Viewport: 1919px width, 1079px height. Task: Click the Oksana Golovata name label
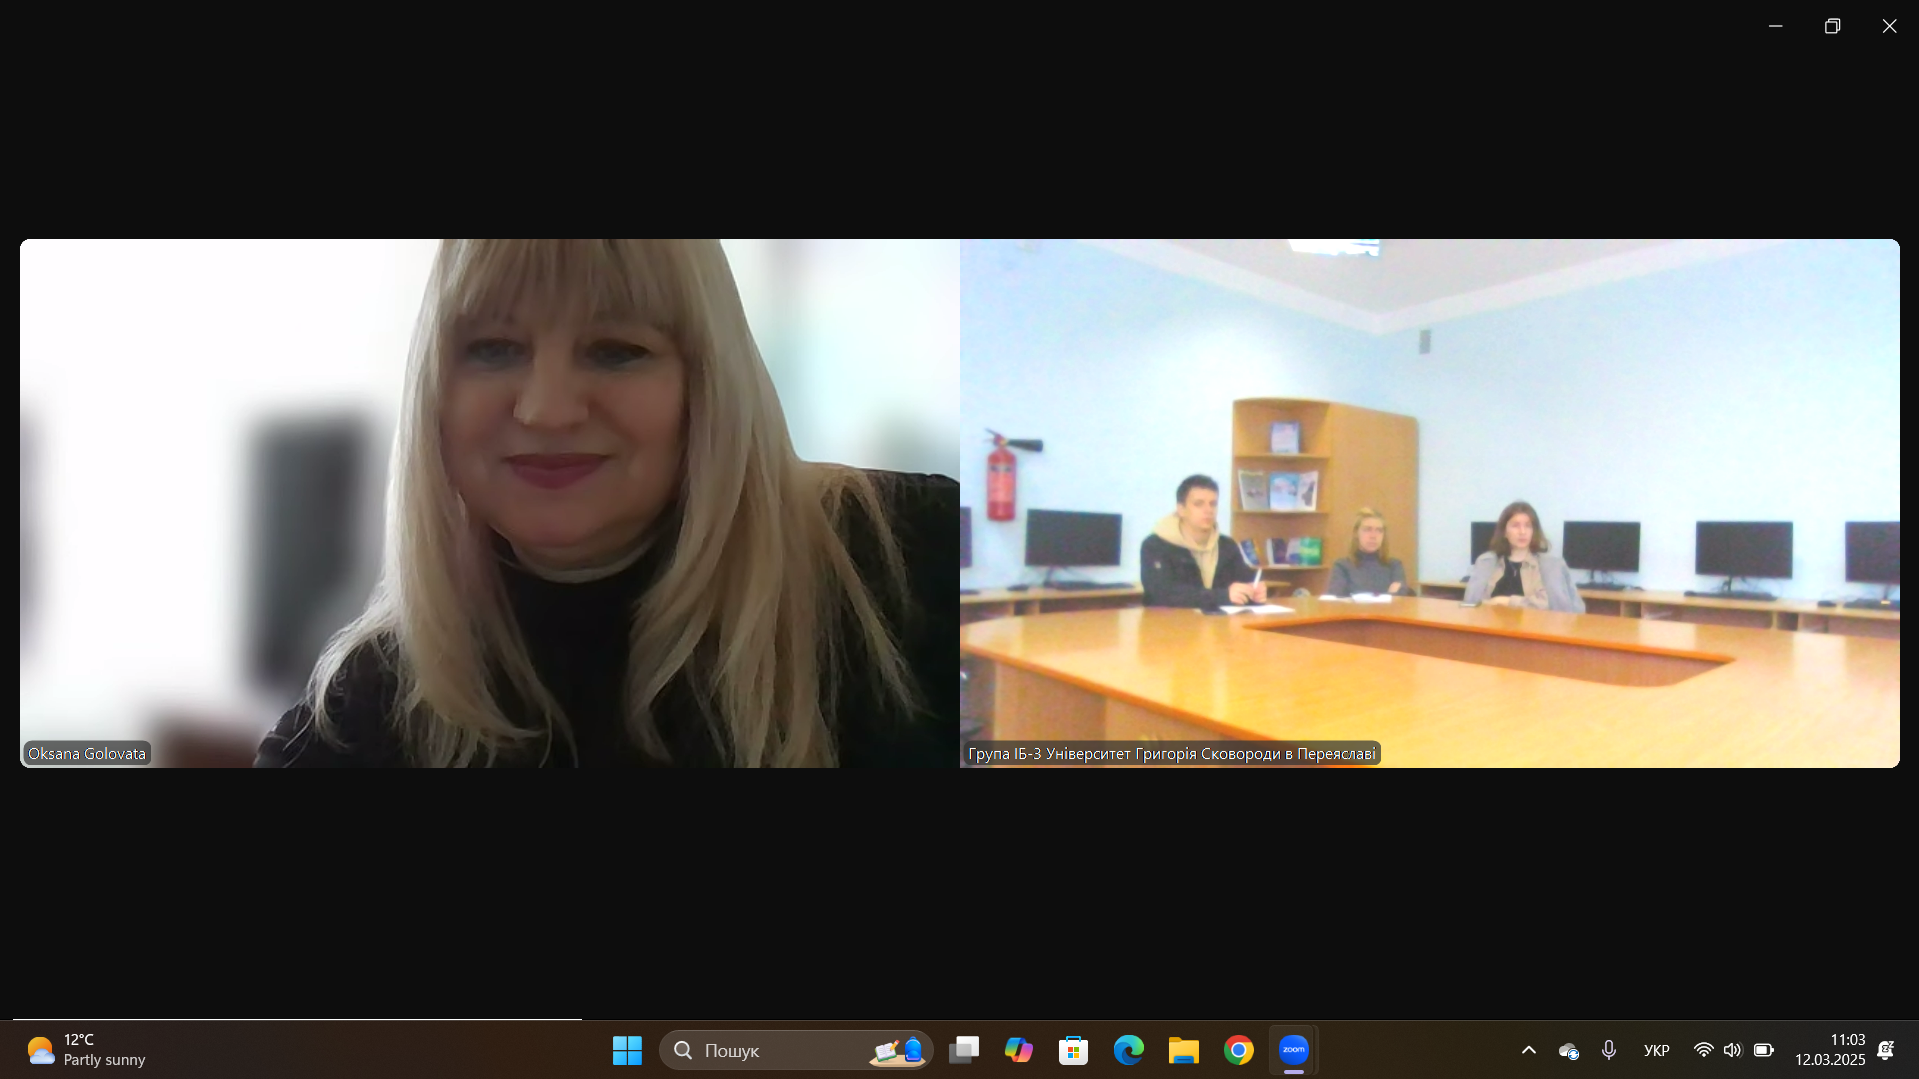87,754
